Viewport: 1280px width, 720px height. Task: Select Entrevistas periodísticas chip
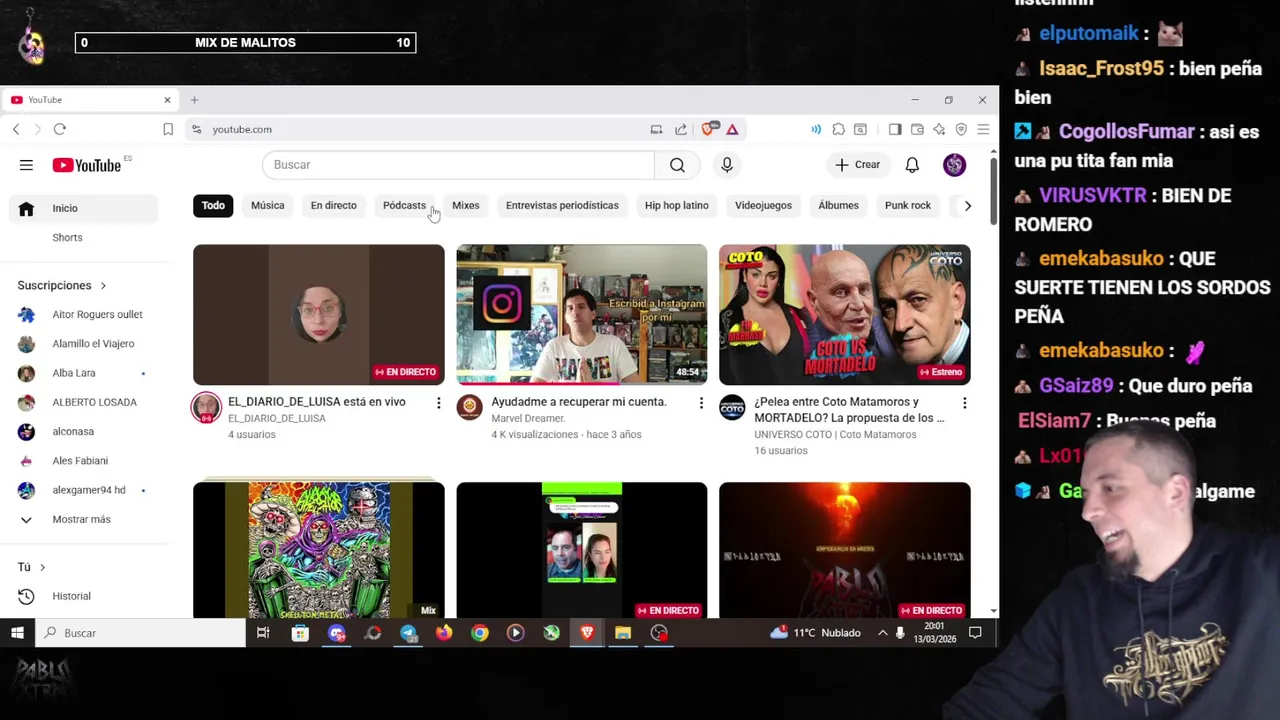click(562, 205)
